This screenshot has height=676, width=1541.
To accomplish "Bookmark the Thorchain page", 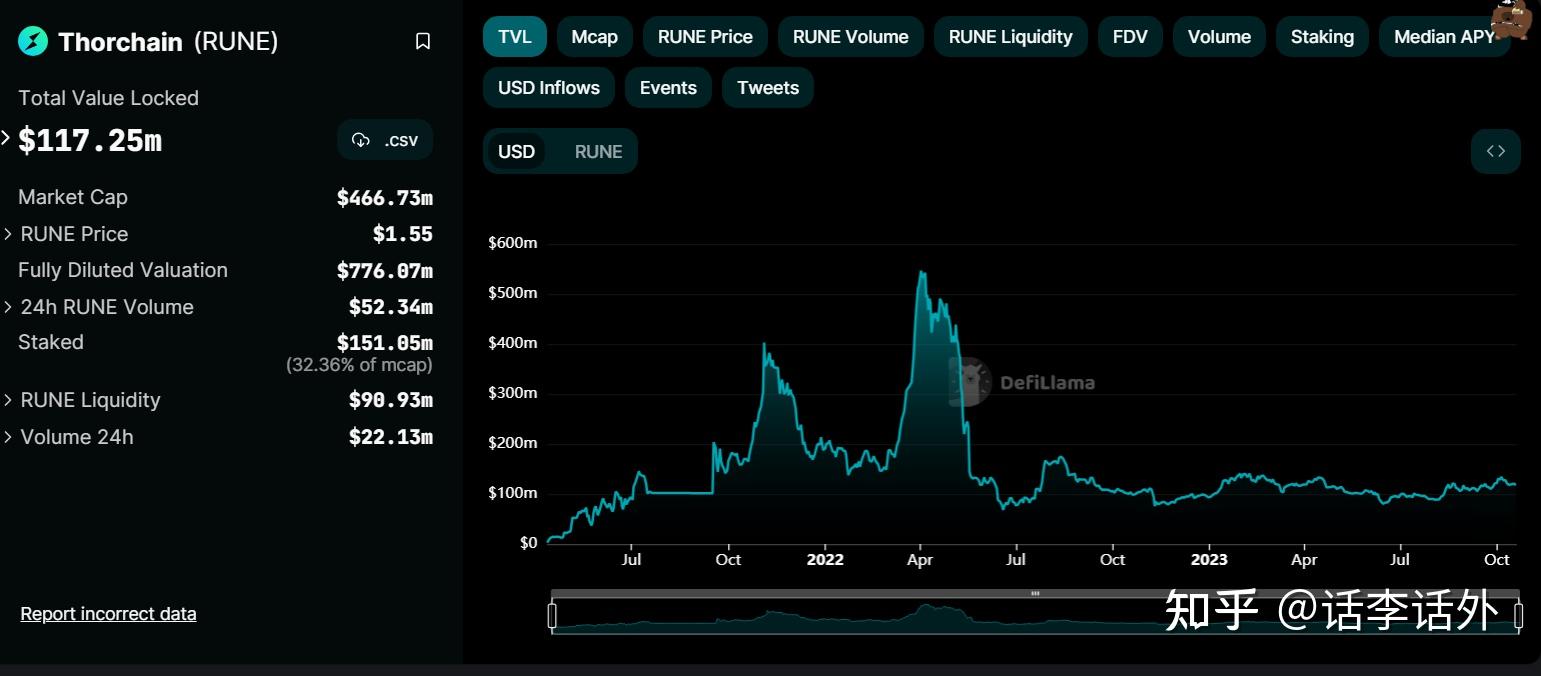I will point(422,41).
